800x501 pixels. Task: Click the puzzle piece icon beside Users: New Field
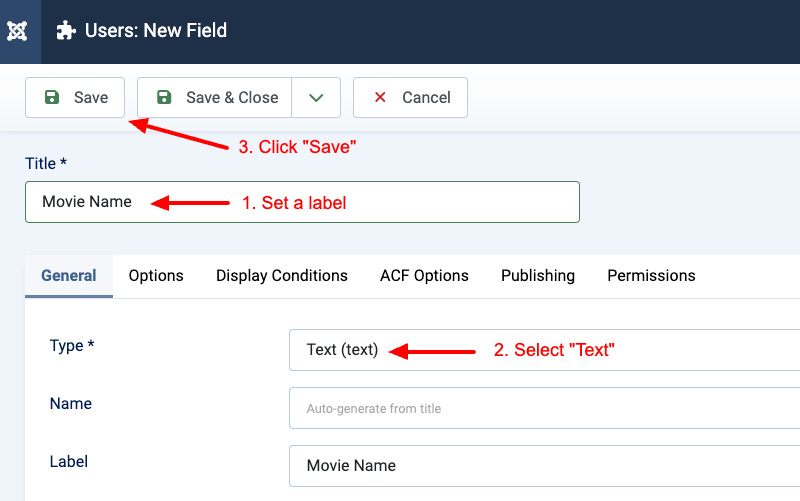(66, 31)
